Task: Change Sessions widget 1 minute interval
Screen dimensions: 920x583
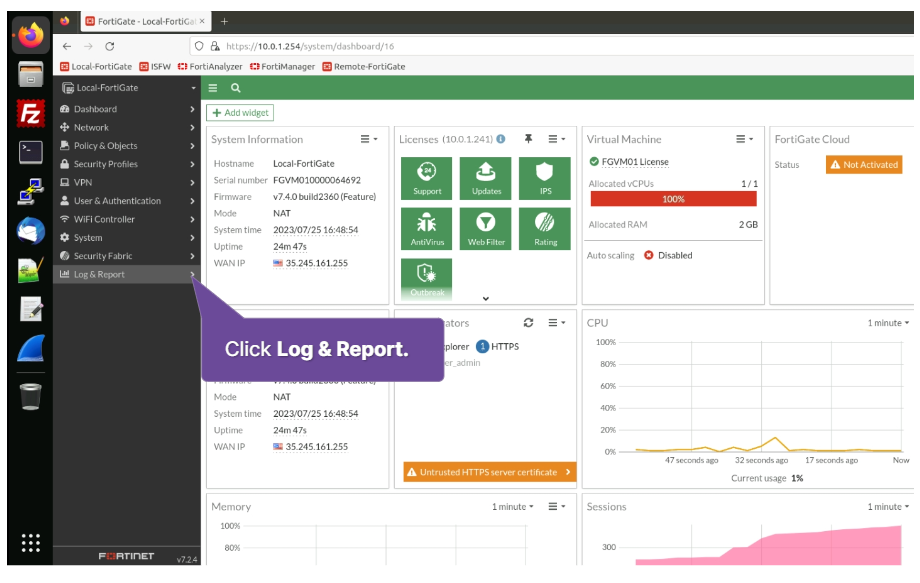Action: tap(888, 506)
